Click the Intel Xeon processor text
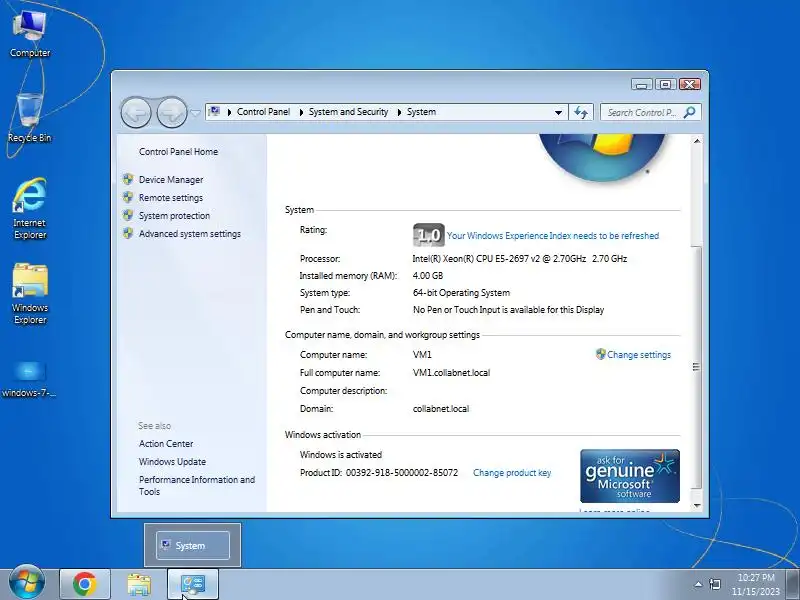Screen dimensions: 800x600 [x=519, y=259]
